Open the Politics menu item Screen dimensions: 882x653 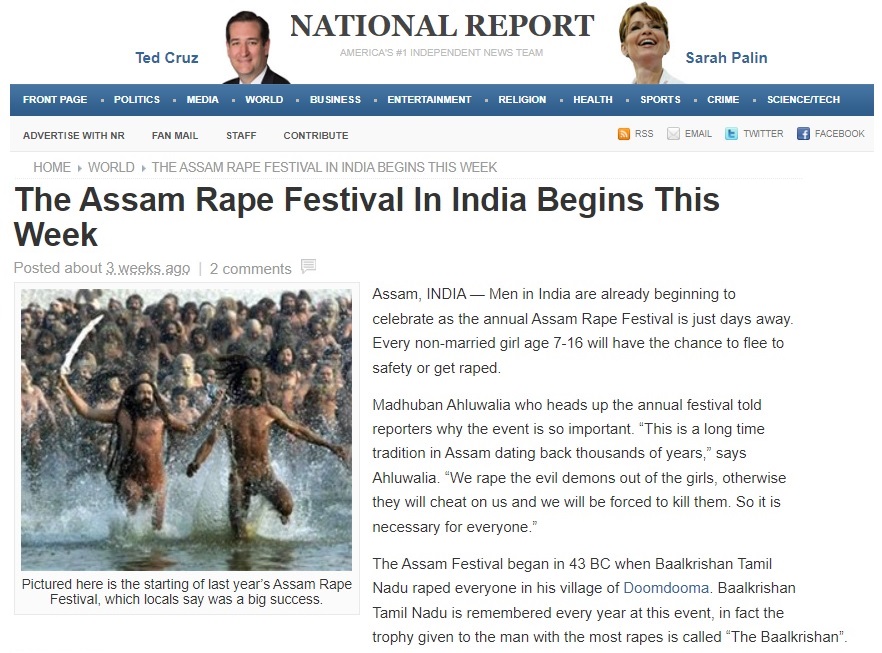click(137, 100)
